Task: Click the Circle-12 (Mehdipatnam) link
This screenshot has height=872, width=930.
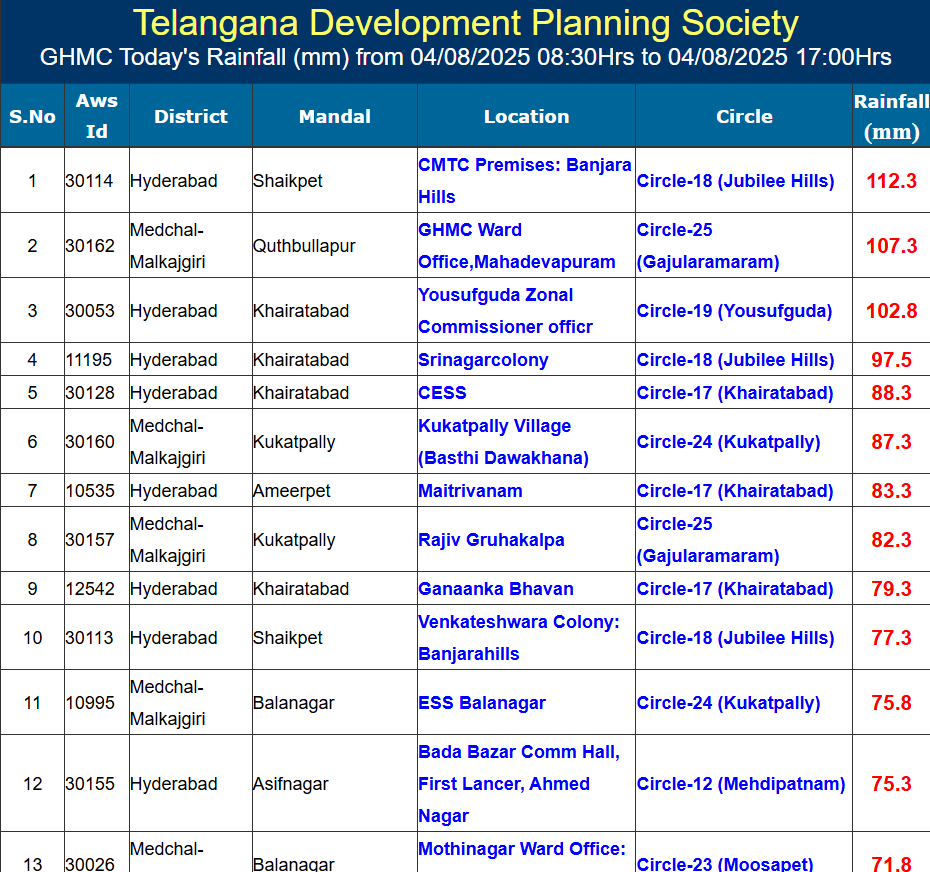Action: [741, 784]
